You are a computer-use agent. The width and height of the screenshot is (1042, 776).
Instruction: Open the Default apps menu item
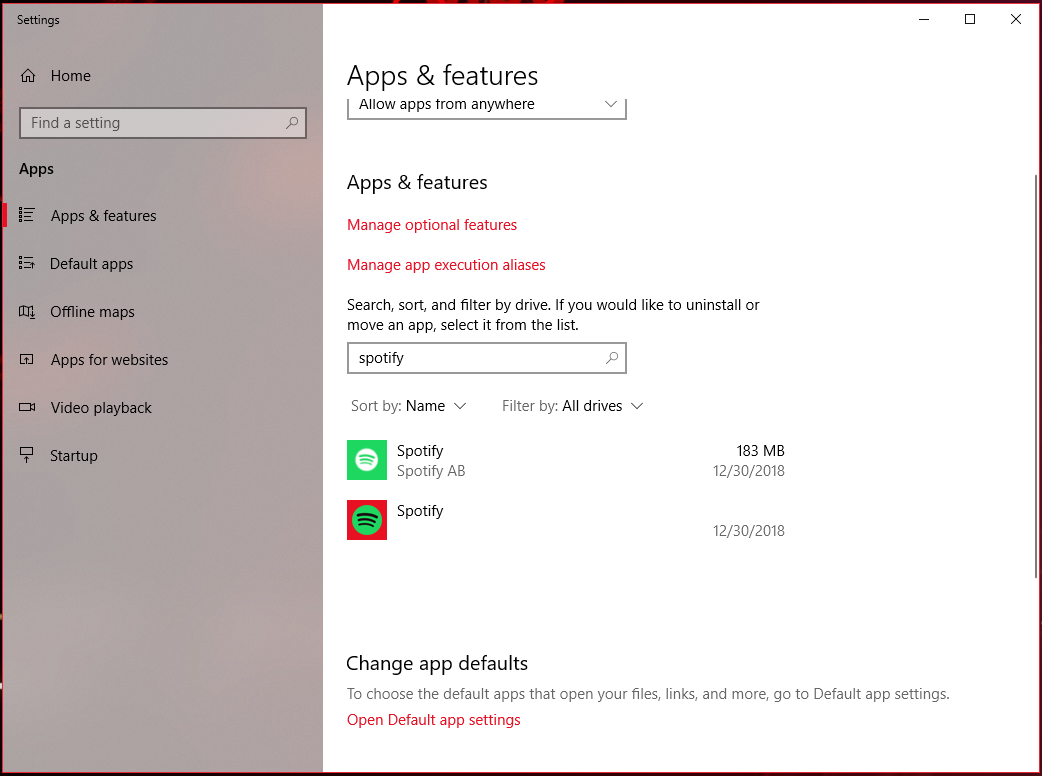click(x=91, y=264)
